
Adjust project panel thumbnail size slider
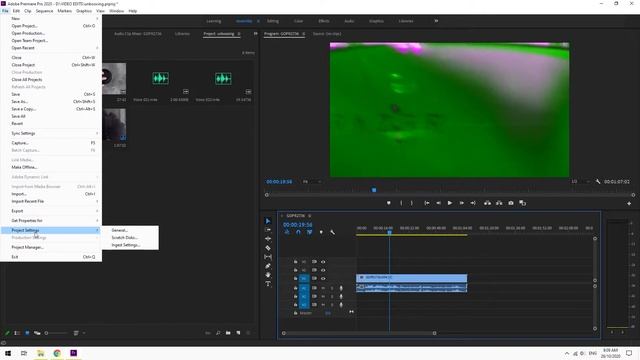(x=56, y=333)
